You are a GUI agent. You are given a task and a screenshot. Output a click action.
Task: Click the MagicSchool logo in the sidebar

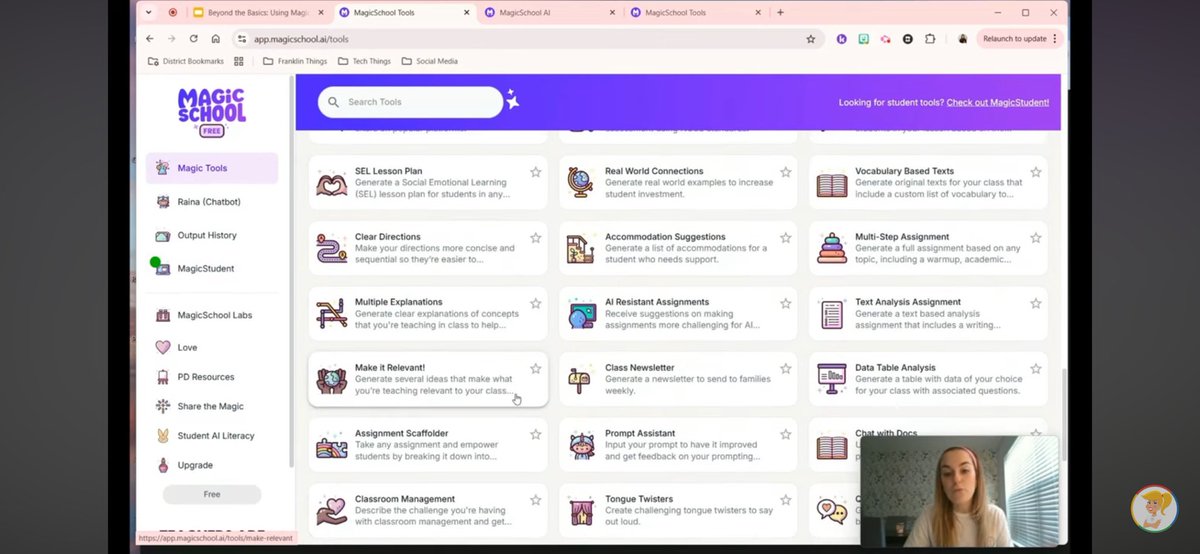pyautogui.click(x=212, y=112)
